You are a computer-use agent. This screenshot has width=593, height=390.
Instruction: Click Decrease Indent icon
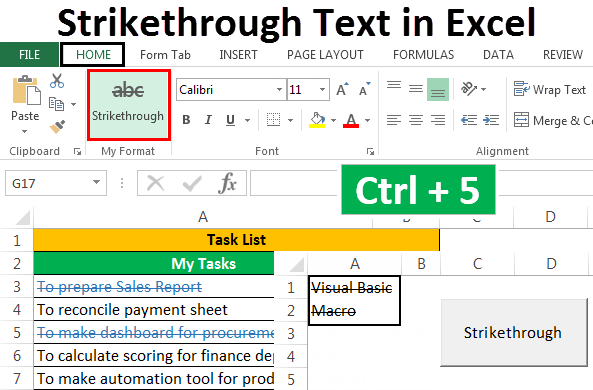point(469,120)
